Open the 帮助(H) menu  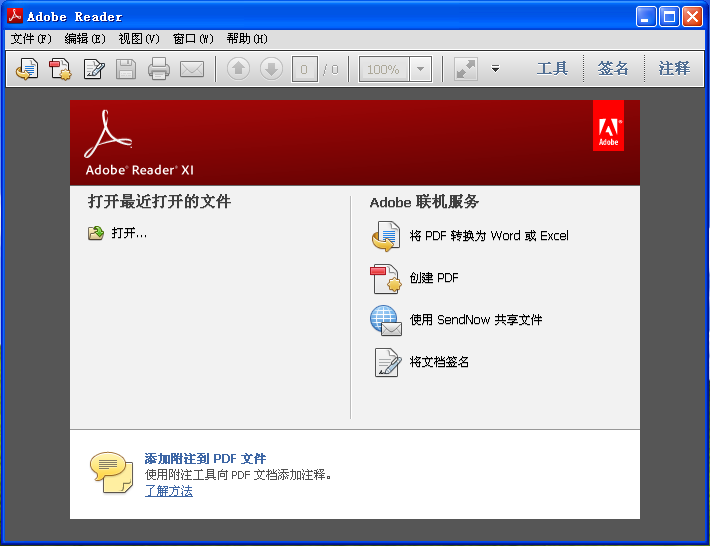click(x=247, y=39)
